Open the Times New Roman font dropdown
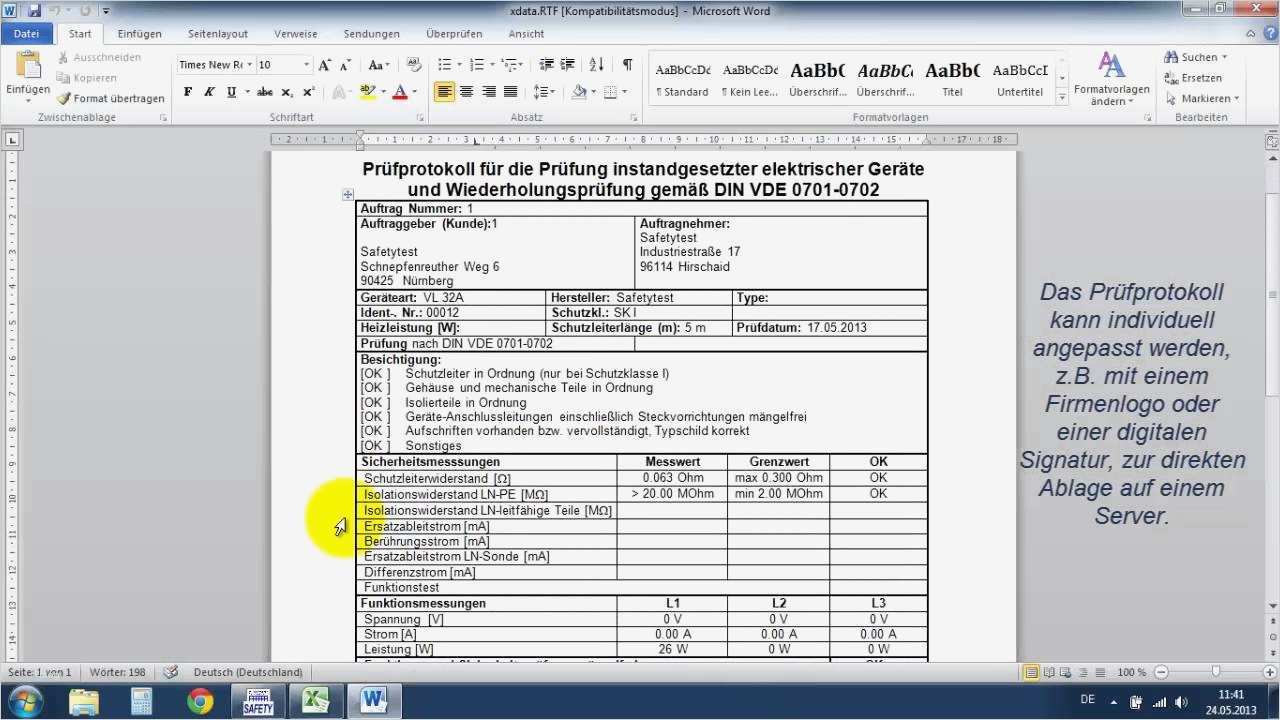This screenshot has height=720, width=1280. point(250,64)
